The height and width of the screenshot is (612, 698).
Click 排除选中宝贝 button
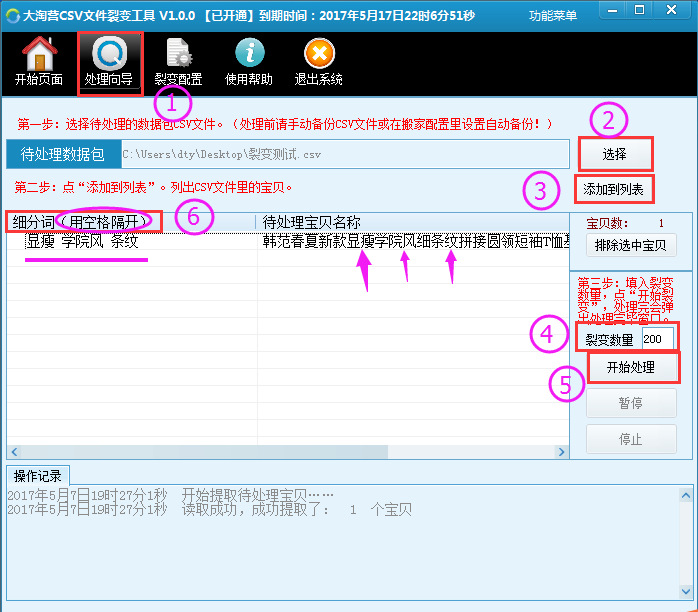click(631, 245)
